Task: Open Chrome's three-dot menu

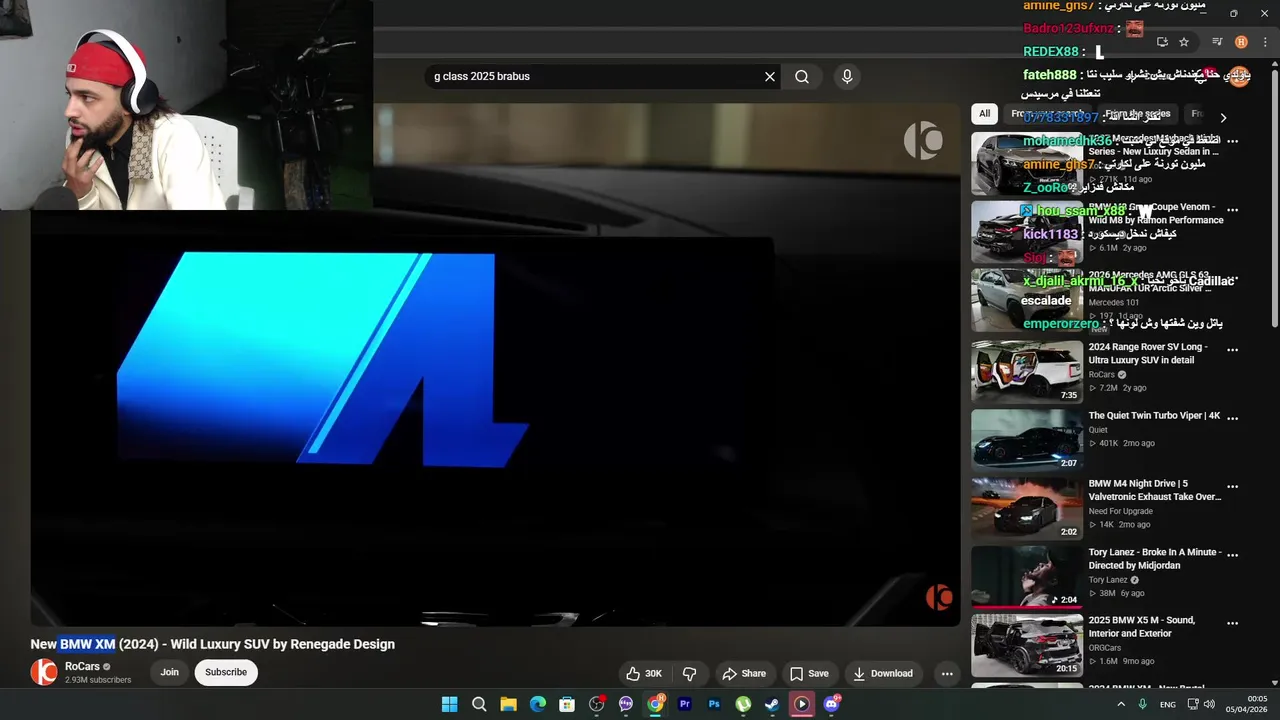Action: pos(1265,42)
